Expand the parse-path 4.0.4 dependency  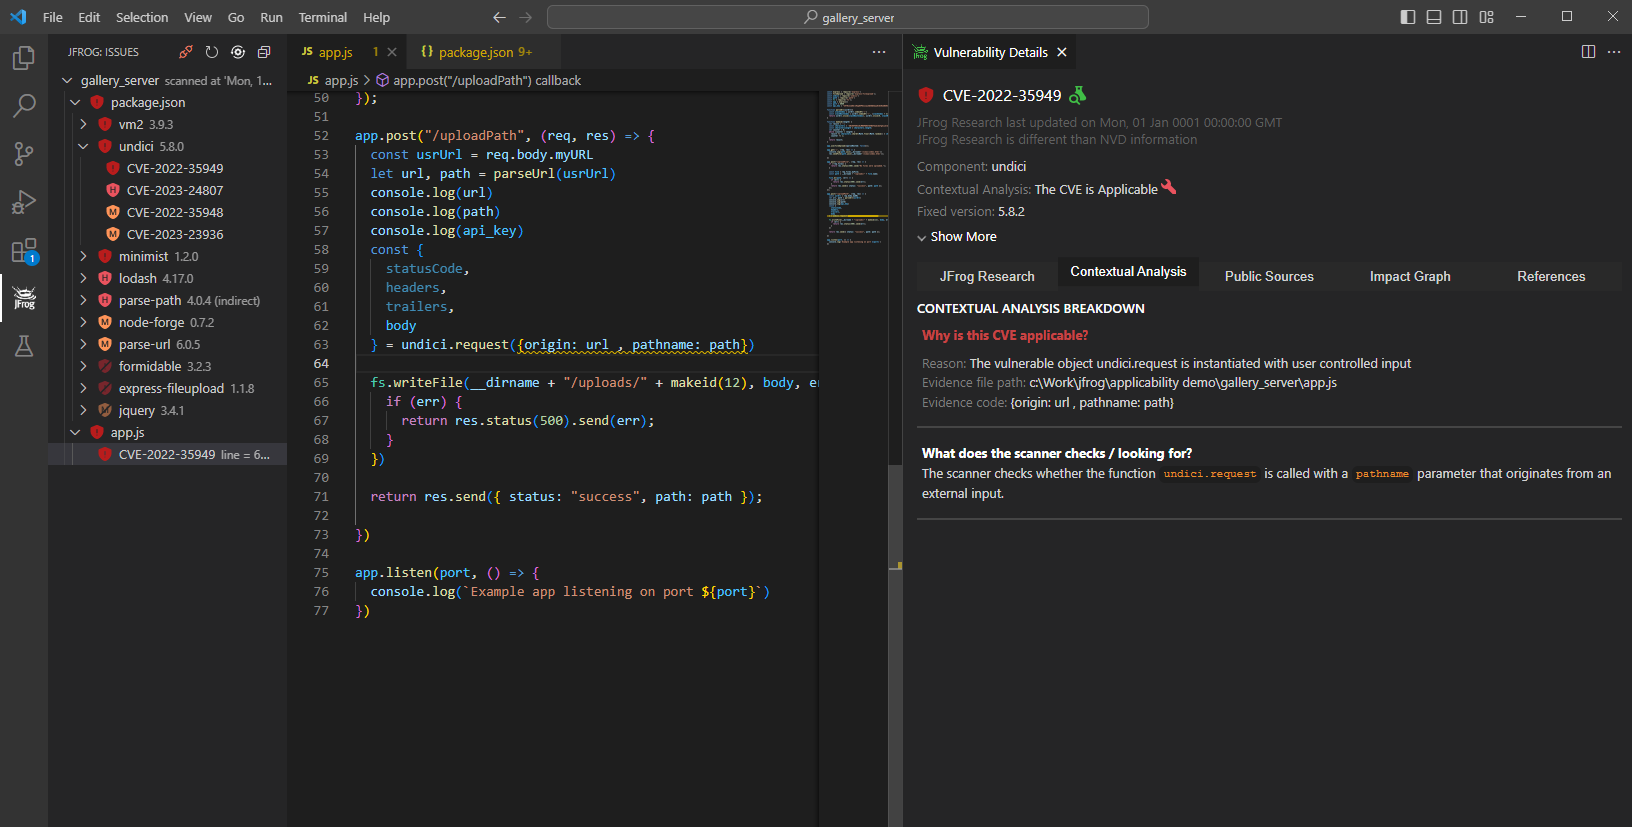tap(83, 300)
